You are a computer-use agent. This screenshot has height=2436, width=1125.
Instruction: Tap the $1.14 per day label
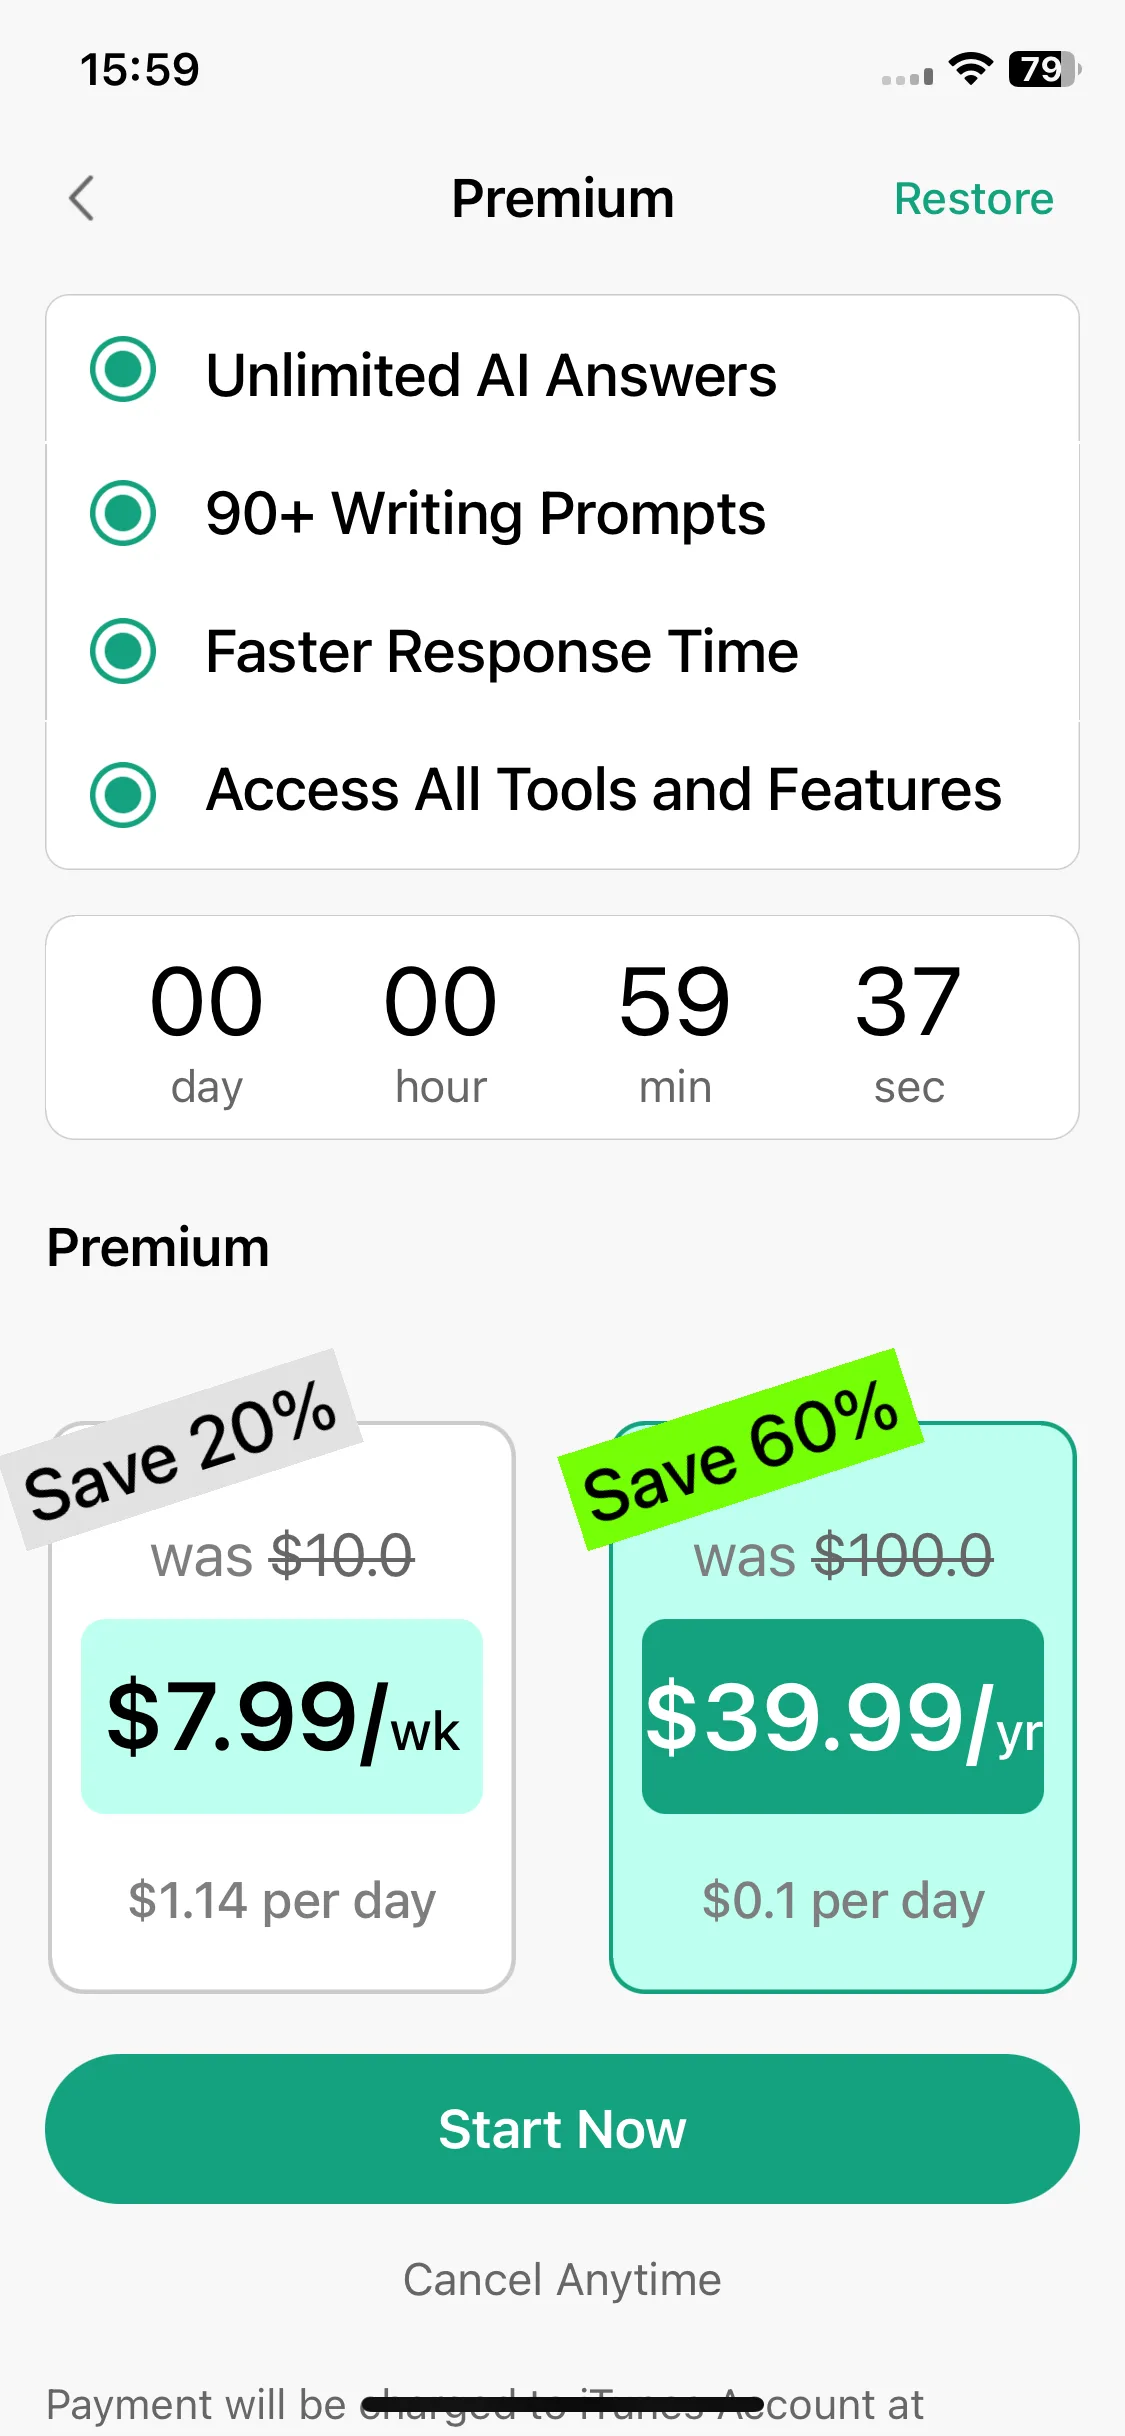(x=282, y=1901)
